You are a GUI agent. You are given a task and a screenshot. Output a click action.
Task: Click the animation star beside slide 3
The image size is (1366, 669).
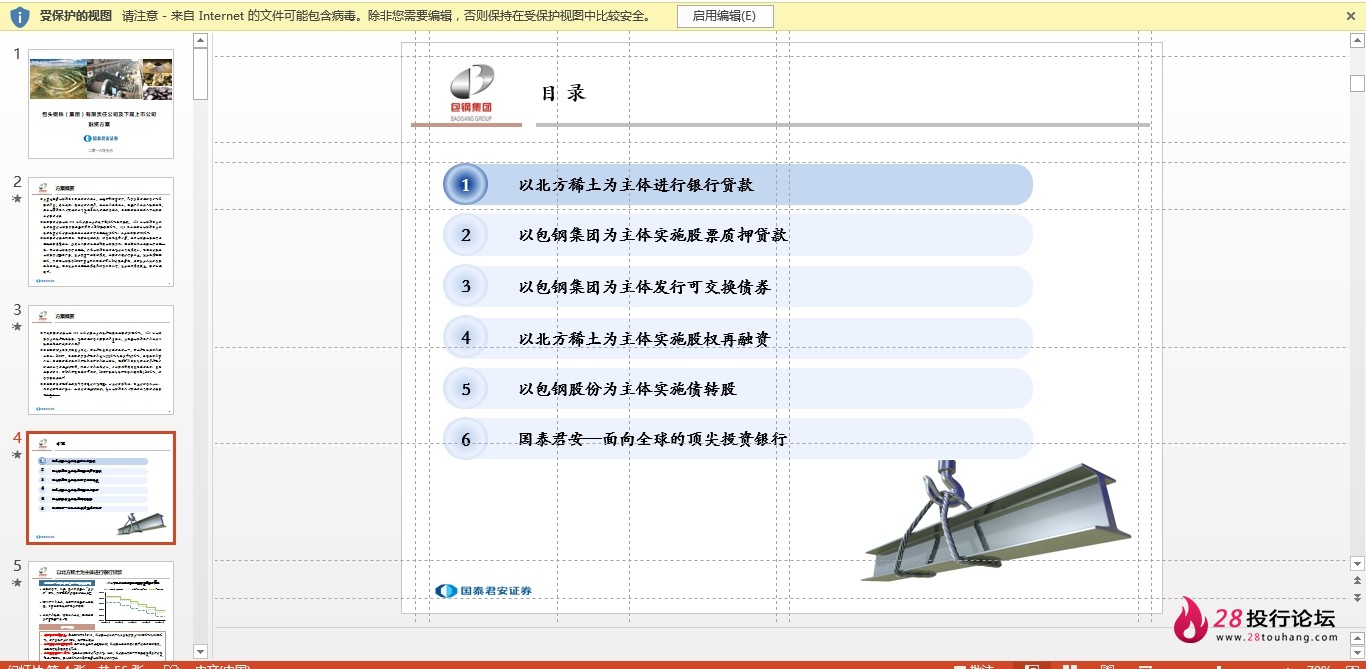[16, 326]
